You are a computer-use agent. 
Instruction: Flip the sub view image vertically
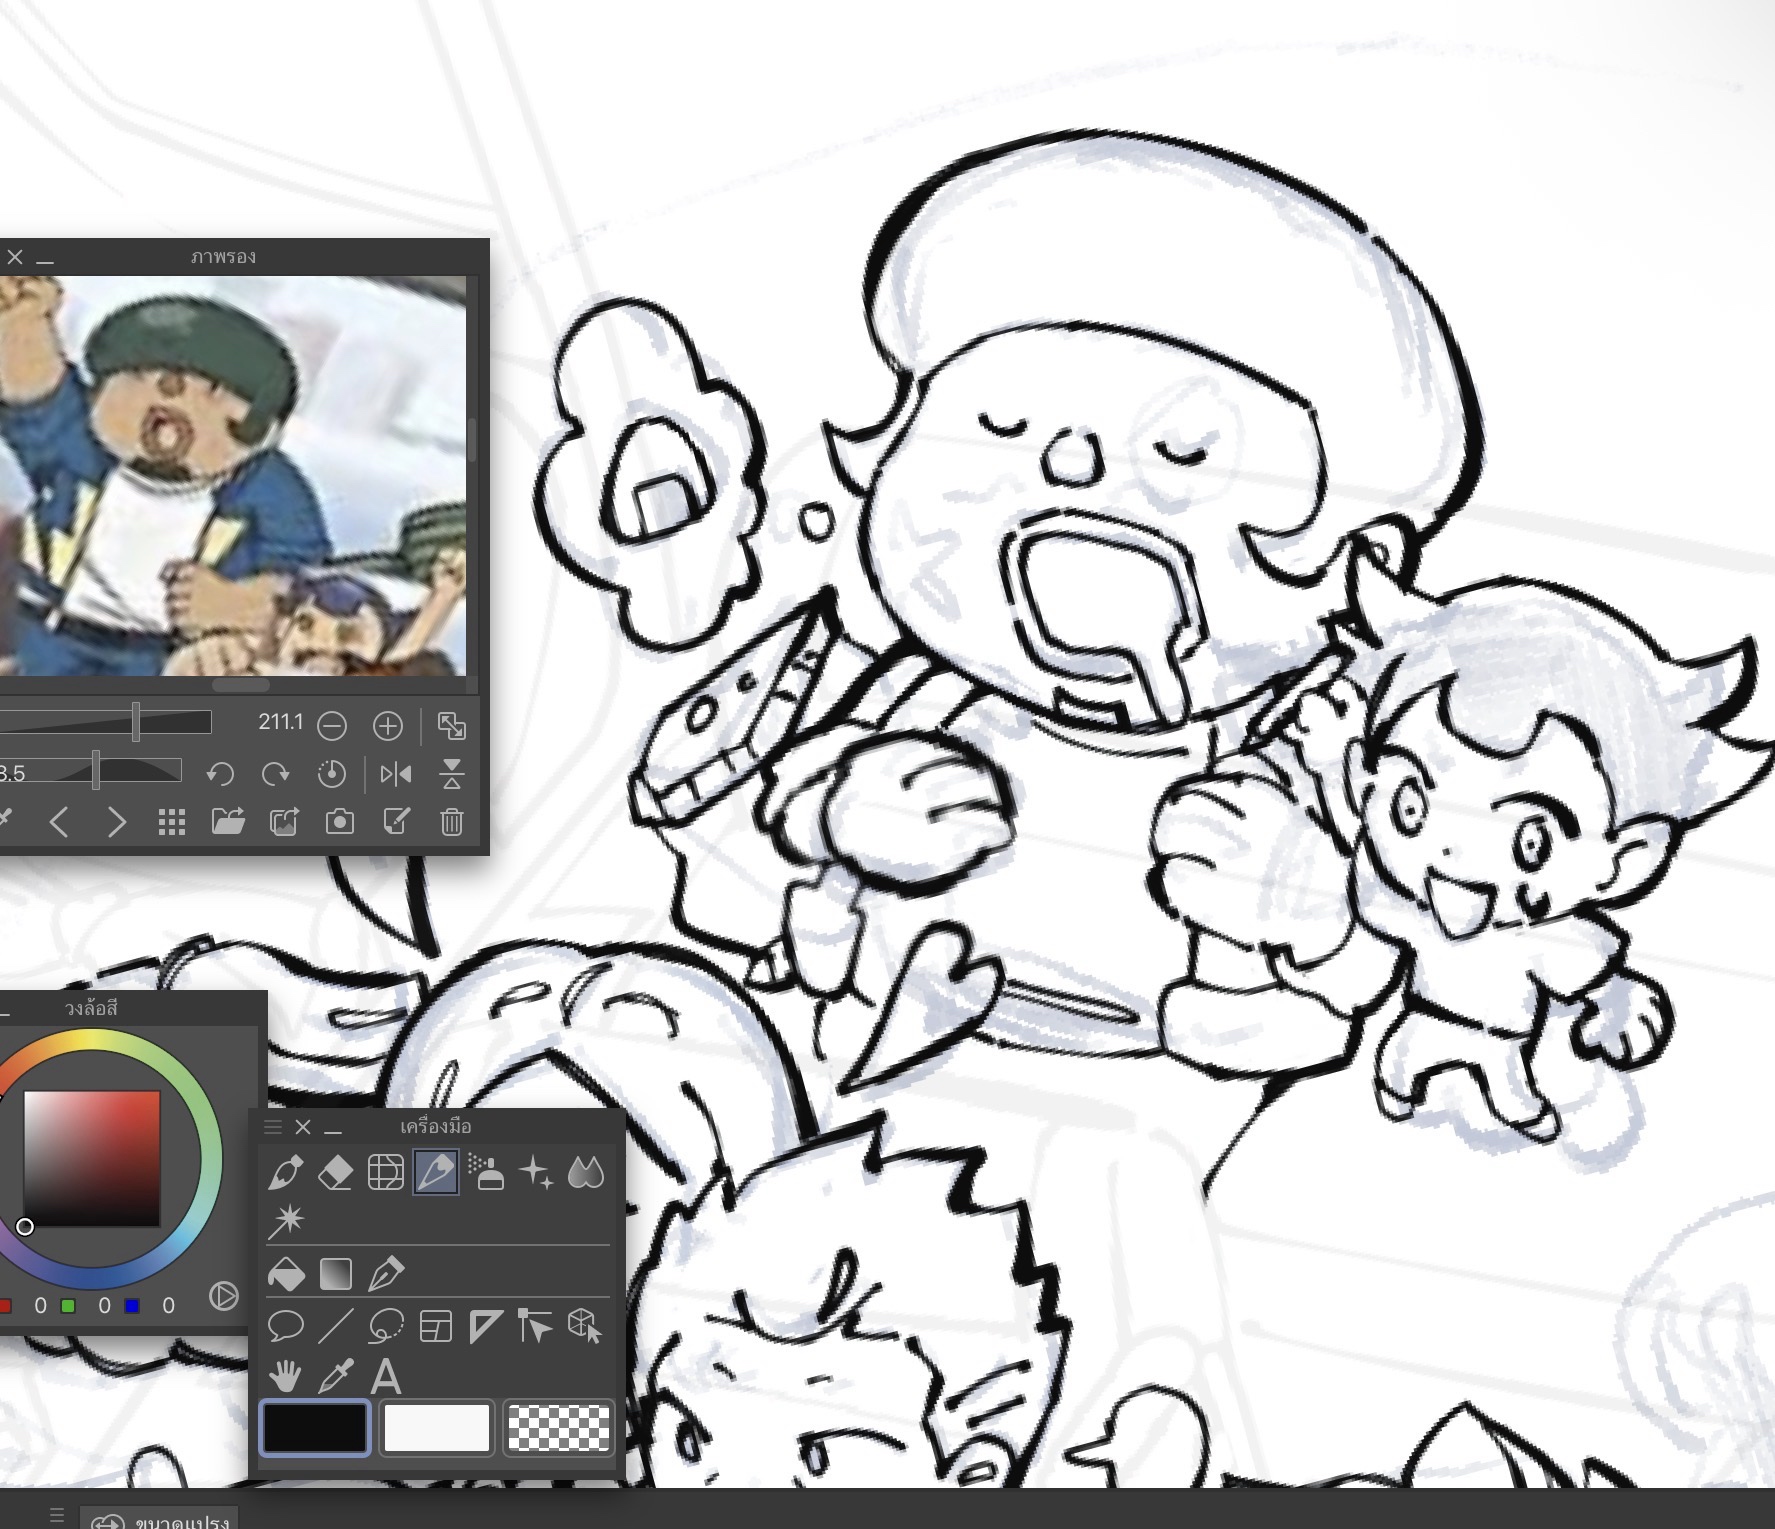tap(452, 774)
